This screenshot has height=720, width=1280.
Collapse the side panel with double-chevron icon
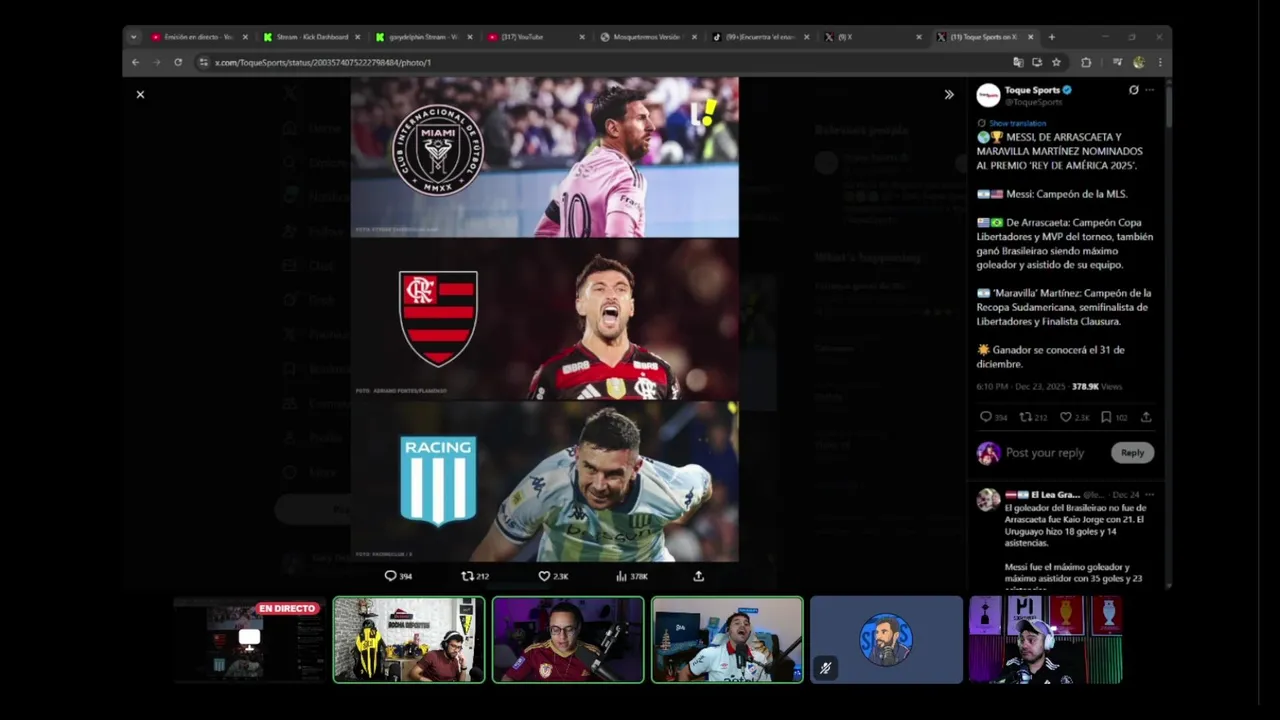949,94
